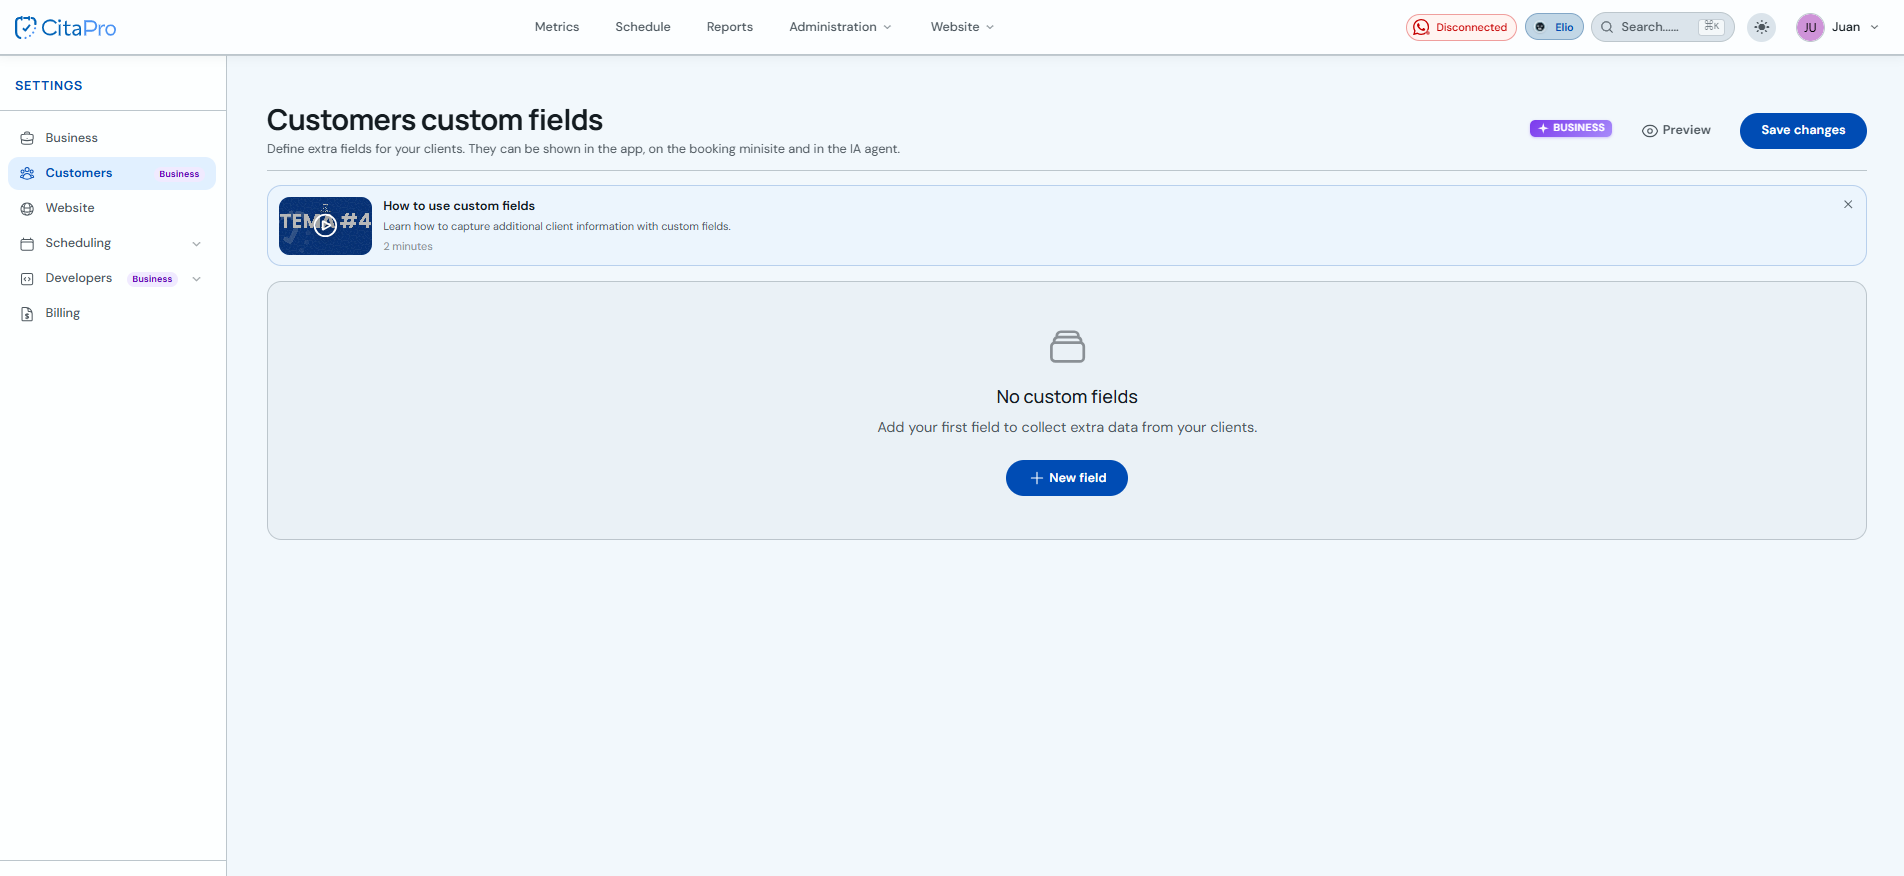Viewport: 1904px width, 876px height.
Task: Open Website settings in sidebar
Action: (x=112, y=208)
